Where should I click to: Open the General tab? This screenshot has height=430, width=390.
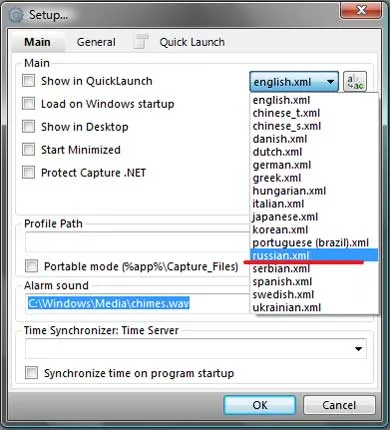point(96,42)
